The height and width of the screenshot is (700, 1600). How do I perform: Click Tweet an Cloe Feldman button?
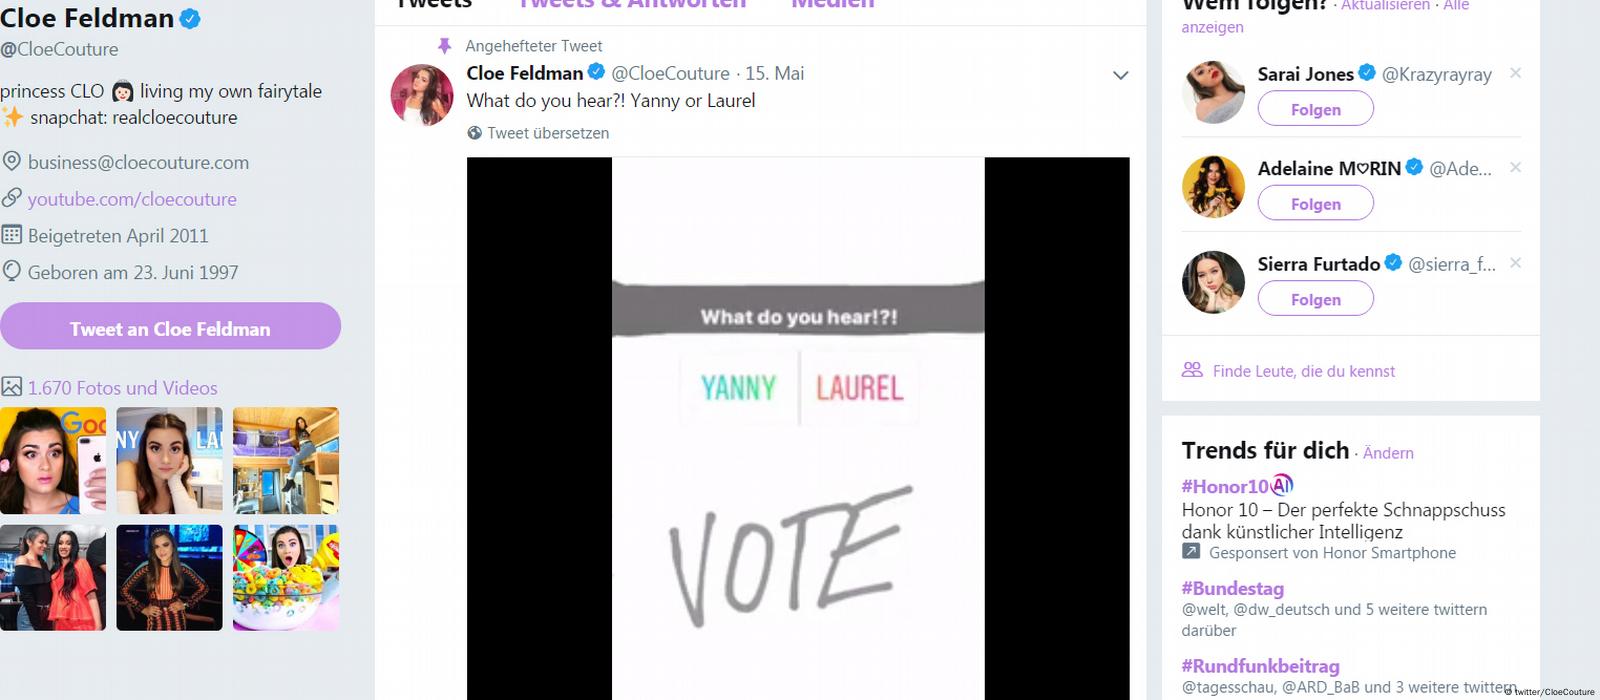(170, 326)
